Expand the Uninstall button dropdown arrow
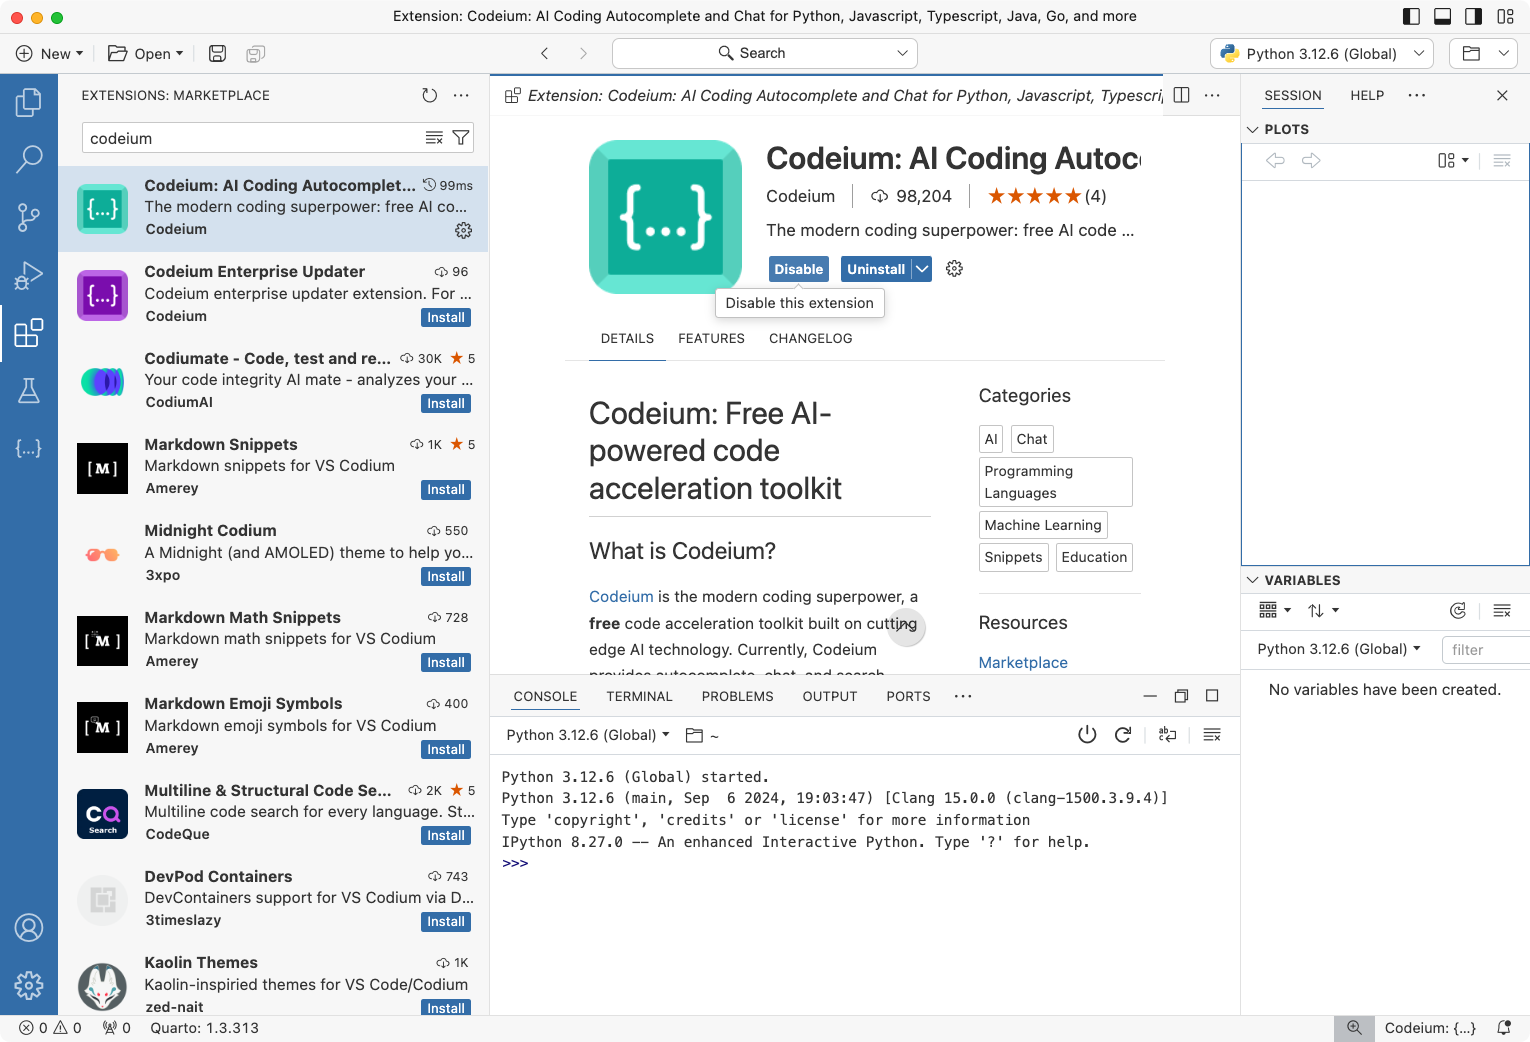Viewport: 1530px width, 1042px height. click(x=920, y=268)
